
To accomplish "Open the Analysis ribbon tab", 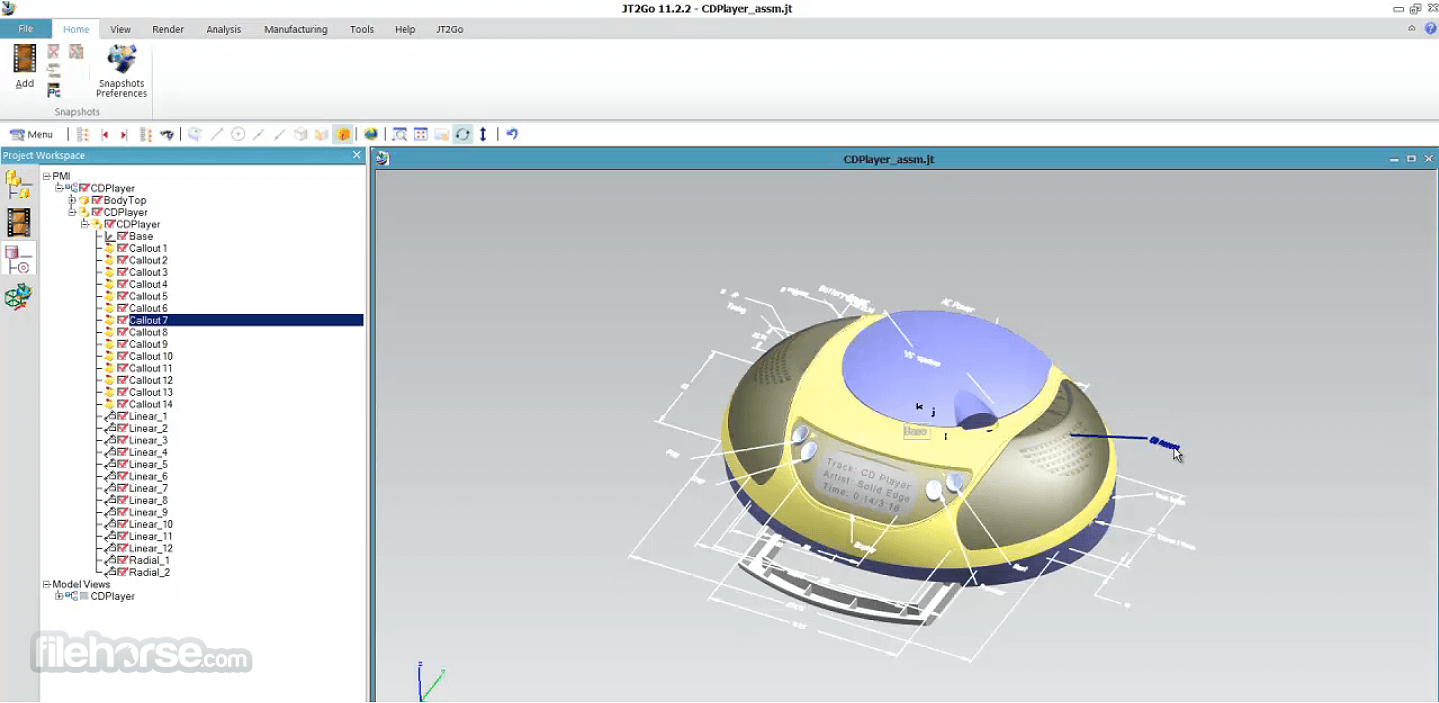I will tap(224, 30).
